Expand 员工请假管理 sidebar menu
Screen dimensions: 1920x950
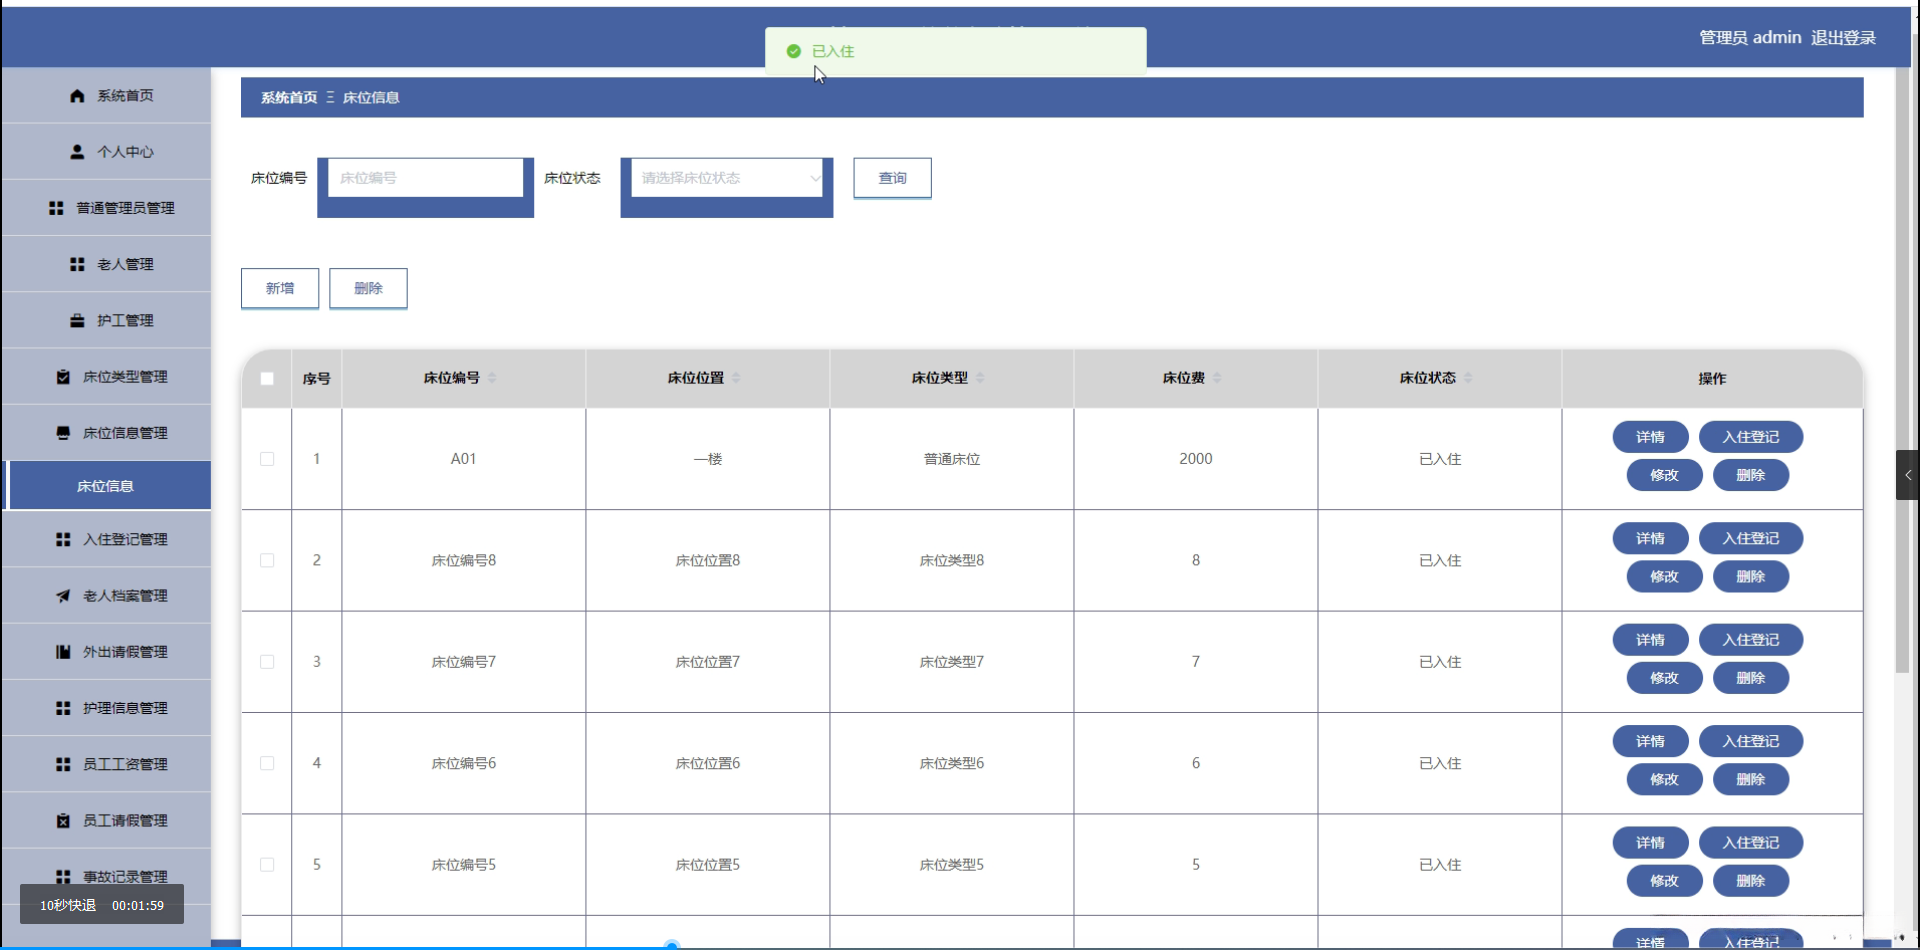(x=106, y=821)
